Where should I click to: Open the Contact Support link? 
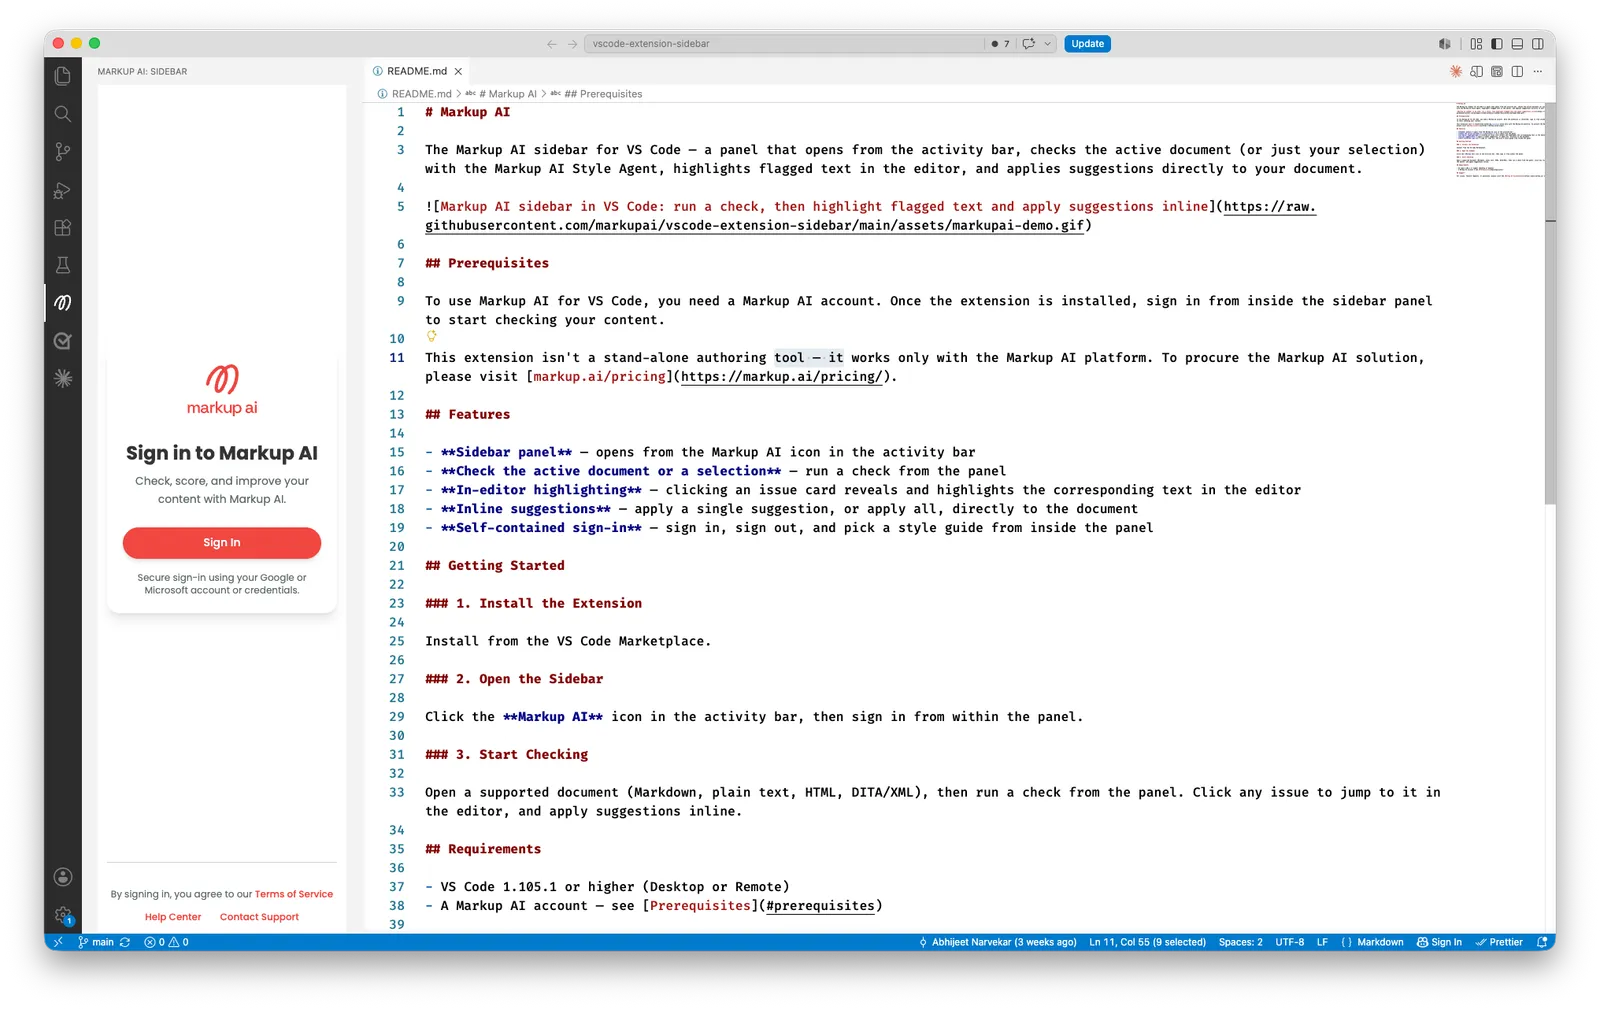[259, 917]
